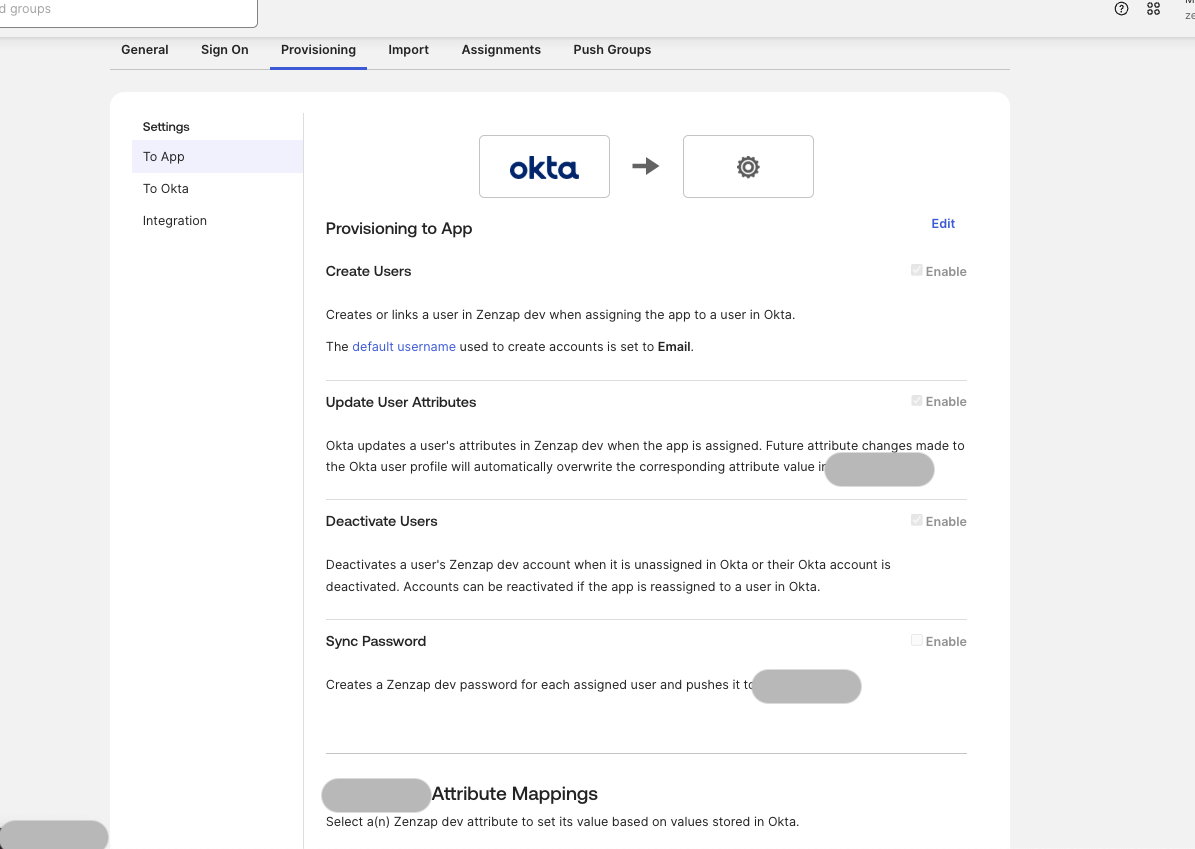Click the Sync Password heading
Image resolution: width=1195 pixels, height=849 pixels.
point(376,641)
